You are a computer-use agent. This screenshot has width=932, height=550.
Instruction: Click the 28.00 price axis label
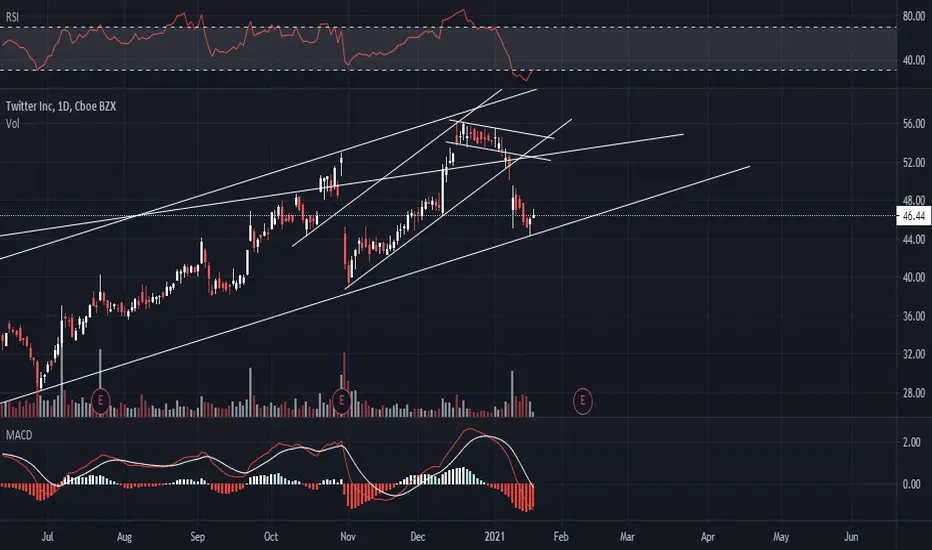914,393
